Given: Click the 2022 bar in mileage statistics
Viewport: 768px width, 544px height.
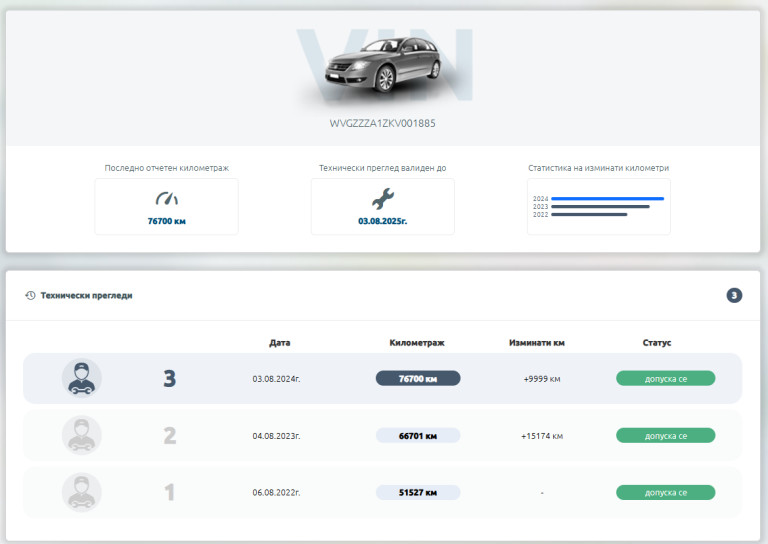Looking at the screenshot, I should pos(589,214).
